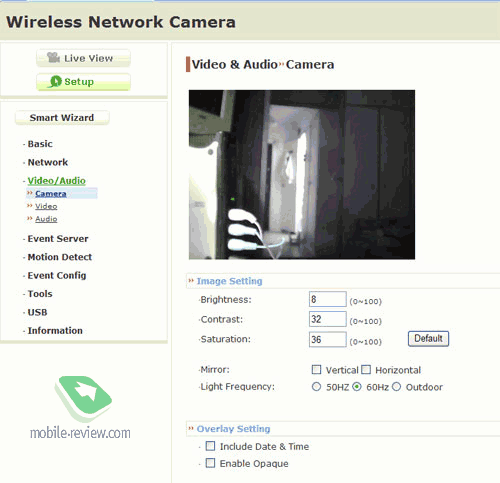Open the Video submenu page

point(46,206)
